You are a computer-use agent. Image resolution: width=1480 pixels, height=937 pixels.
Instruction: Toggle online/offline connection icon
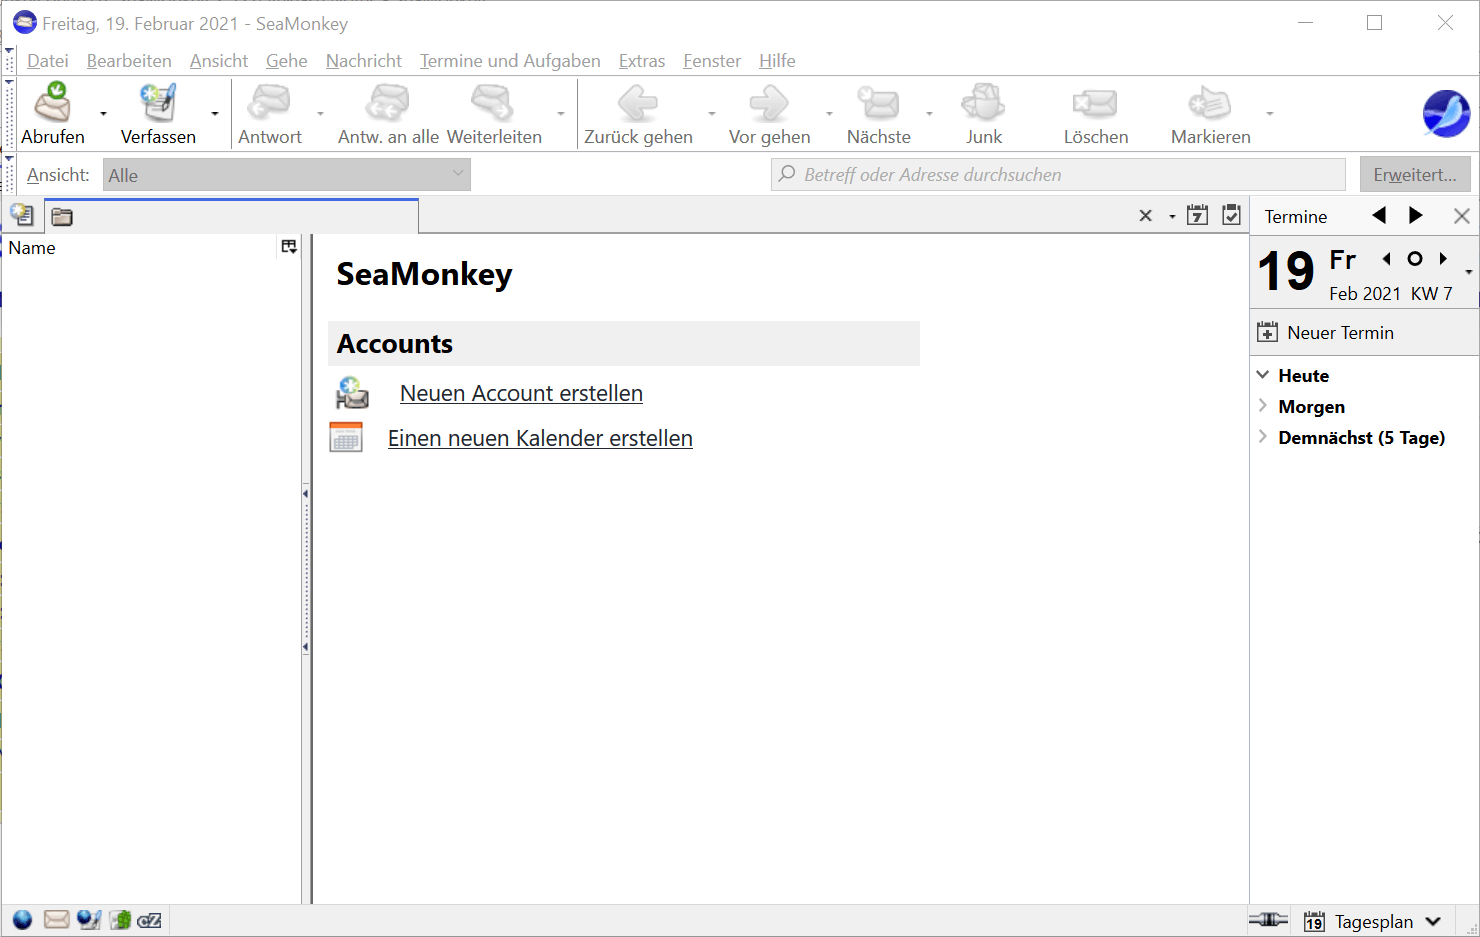tap(1268, 920)
